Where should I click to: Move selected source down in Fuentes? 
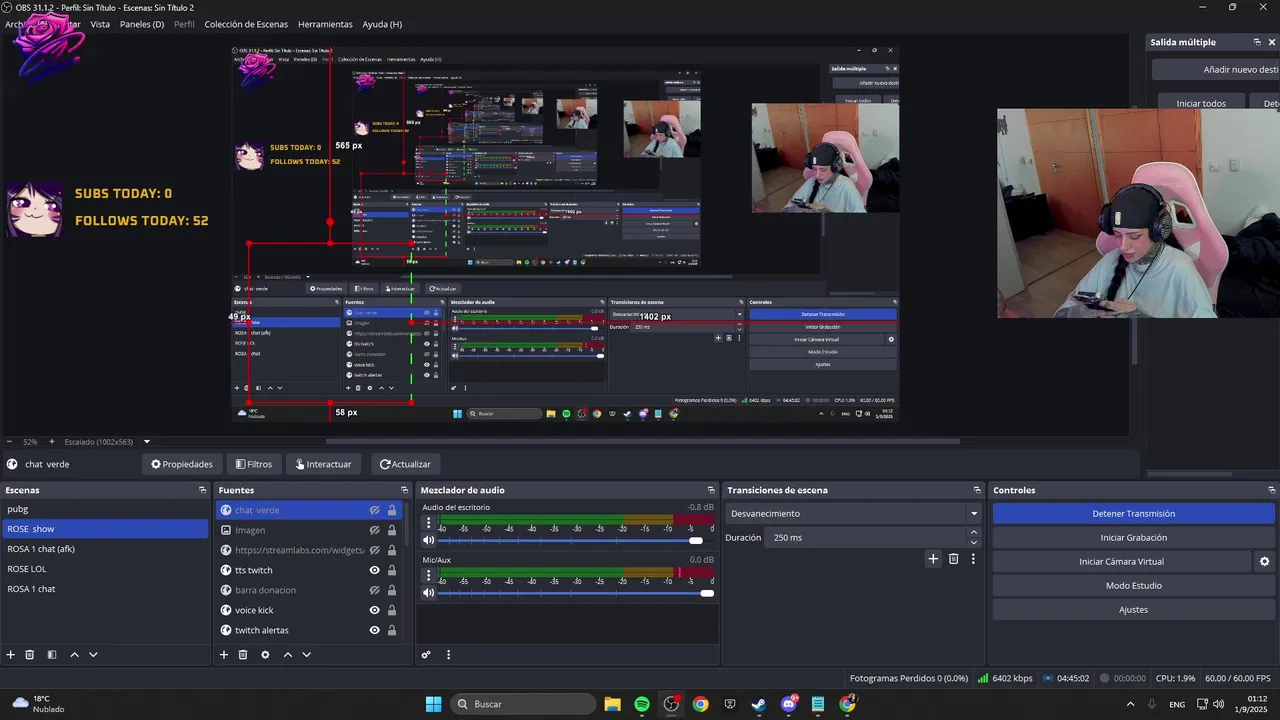point(306,655)
